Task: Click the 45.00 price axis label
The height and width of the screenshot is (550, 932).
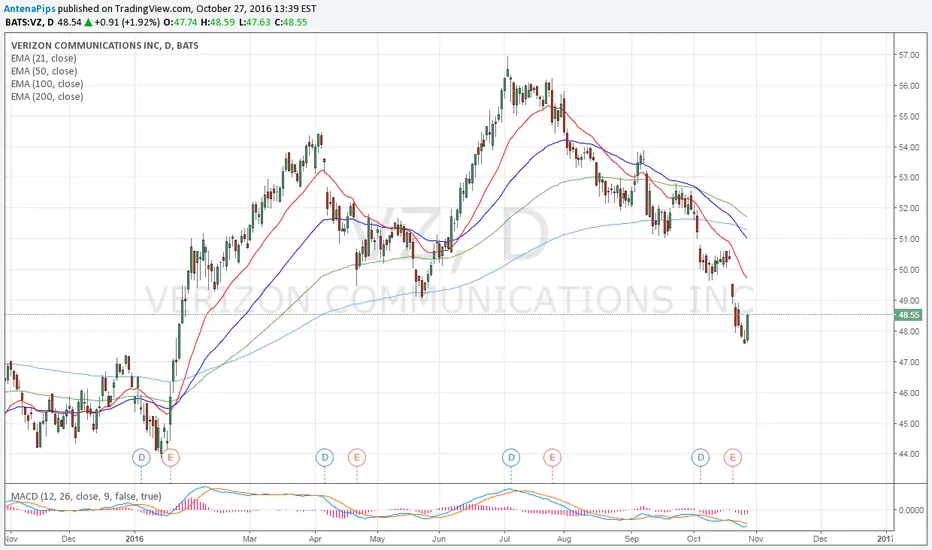Action: tap(909, 424)
